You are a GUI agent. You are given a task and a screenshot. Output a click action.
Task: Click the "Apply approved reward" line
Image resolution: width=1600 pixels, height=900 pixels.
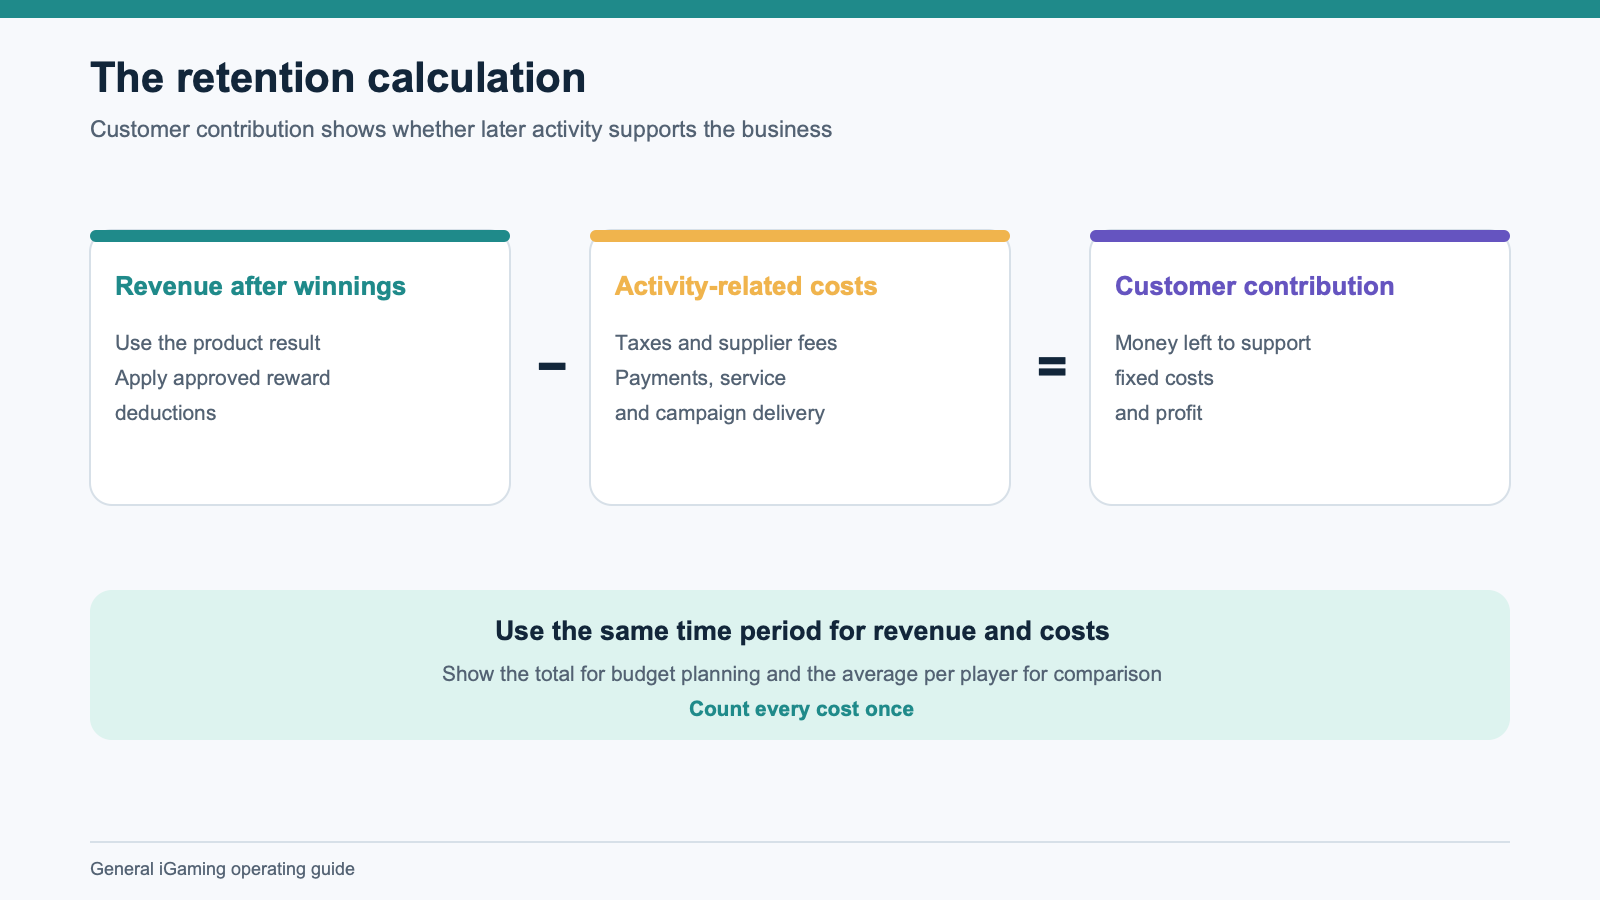pos(222,378)
